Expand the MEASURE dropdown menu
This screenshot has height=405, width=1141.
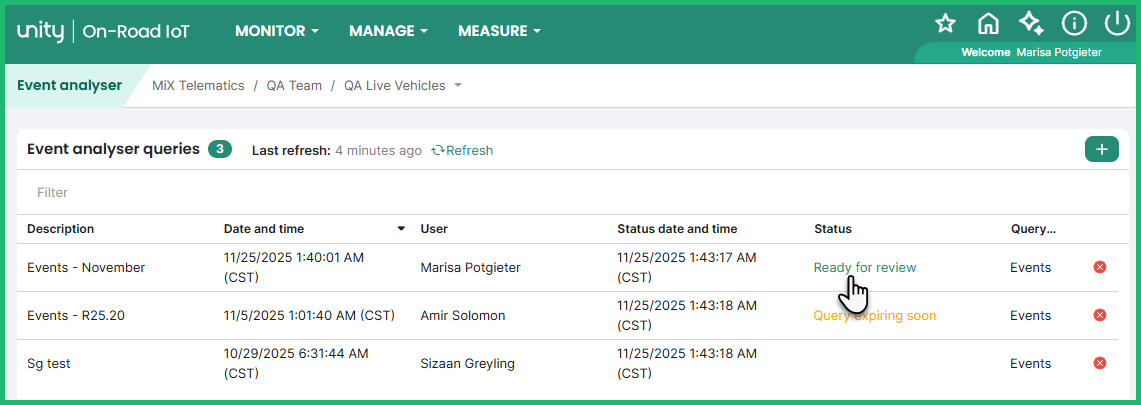499,31
